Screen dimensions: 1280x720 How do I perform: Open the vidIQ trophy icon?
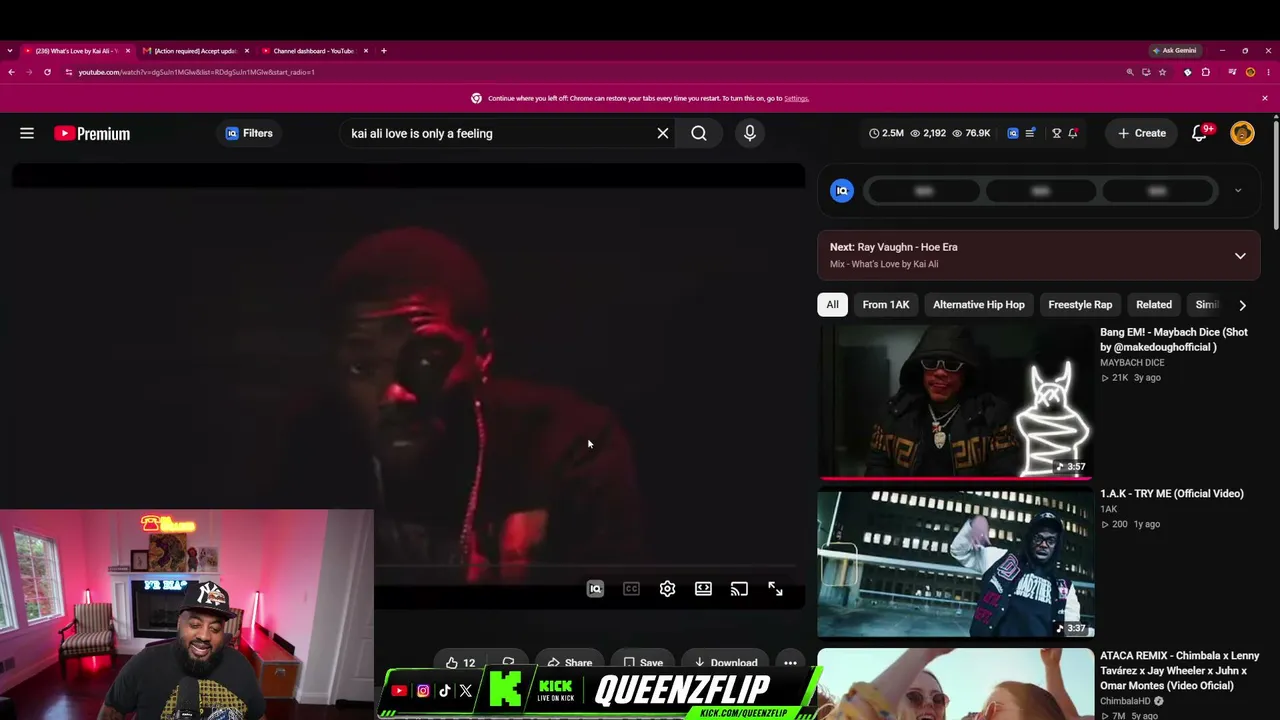pyautogui.click(x=1056, y=133)
